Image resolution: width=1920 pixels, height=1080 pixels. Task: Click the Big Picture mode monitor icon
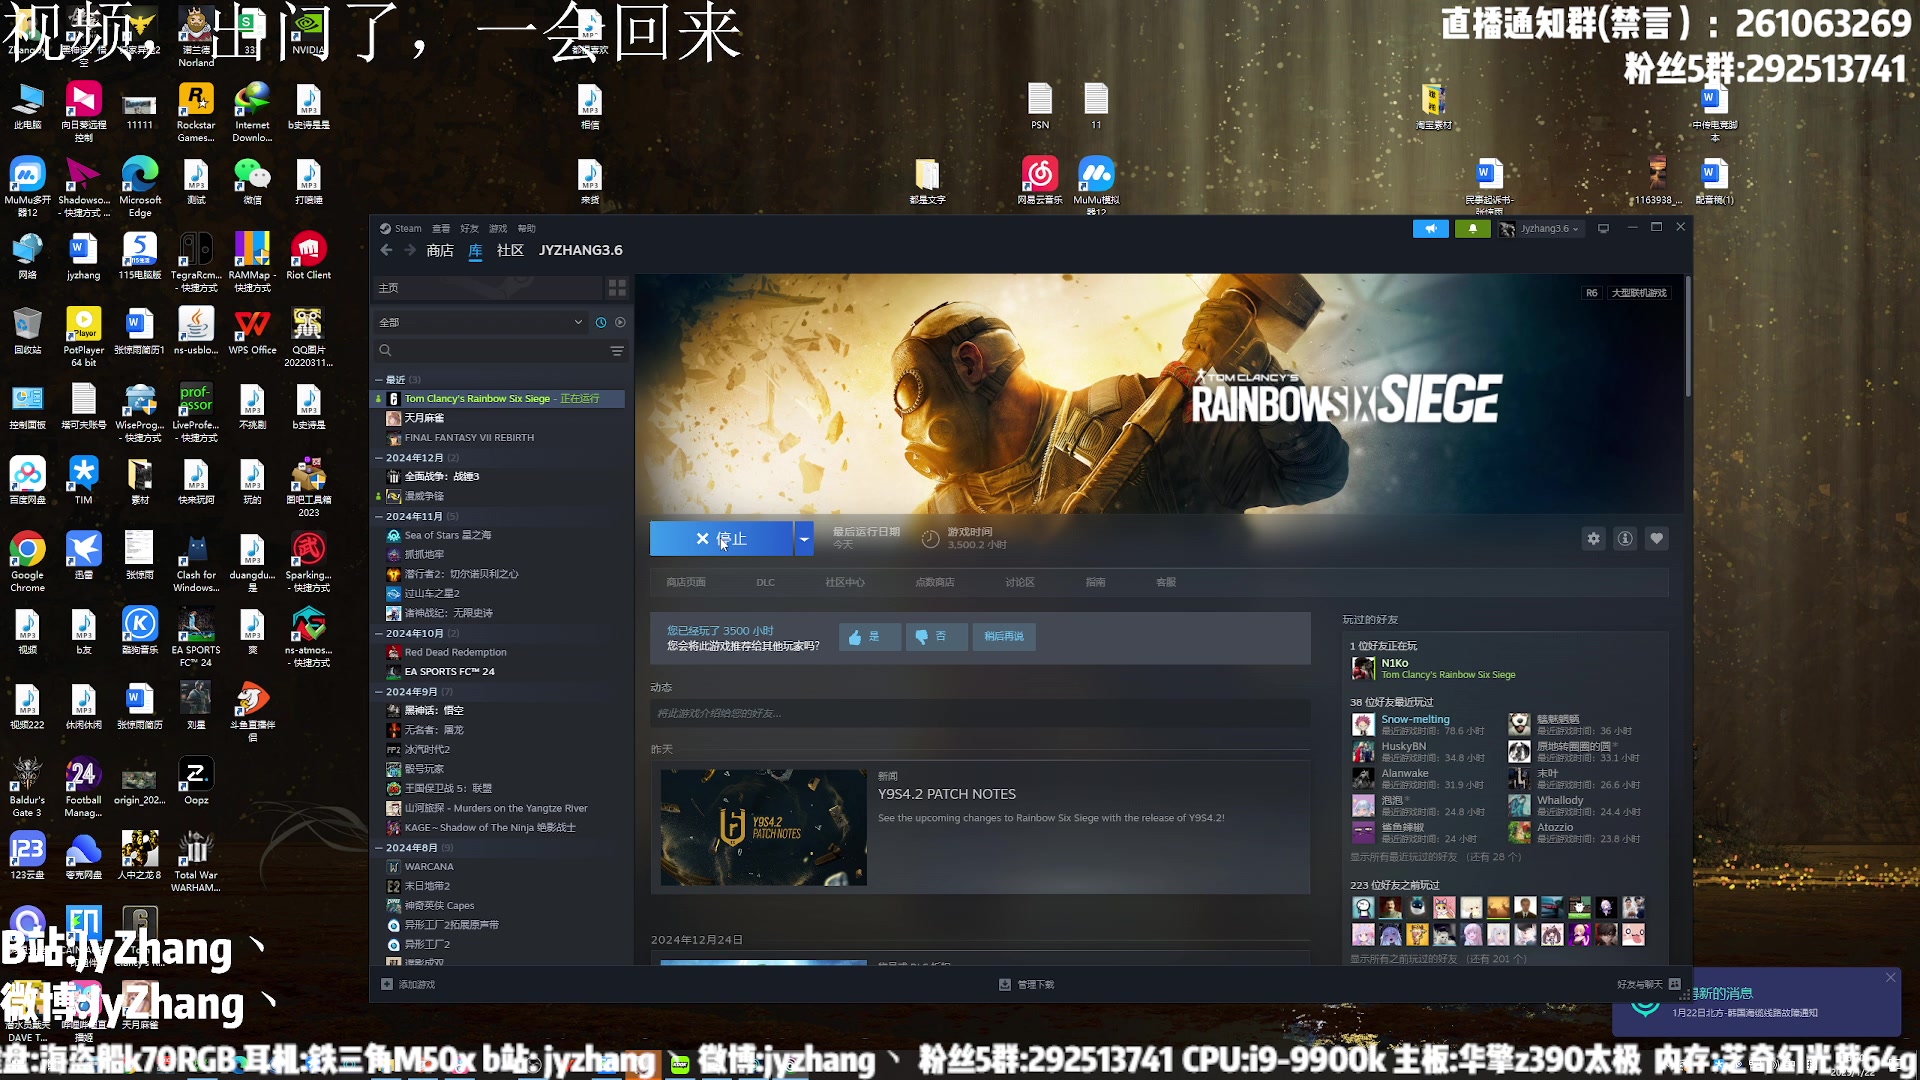(1603, 229)
